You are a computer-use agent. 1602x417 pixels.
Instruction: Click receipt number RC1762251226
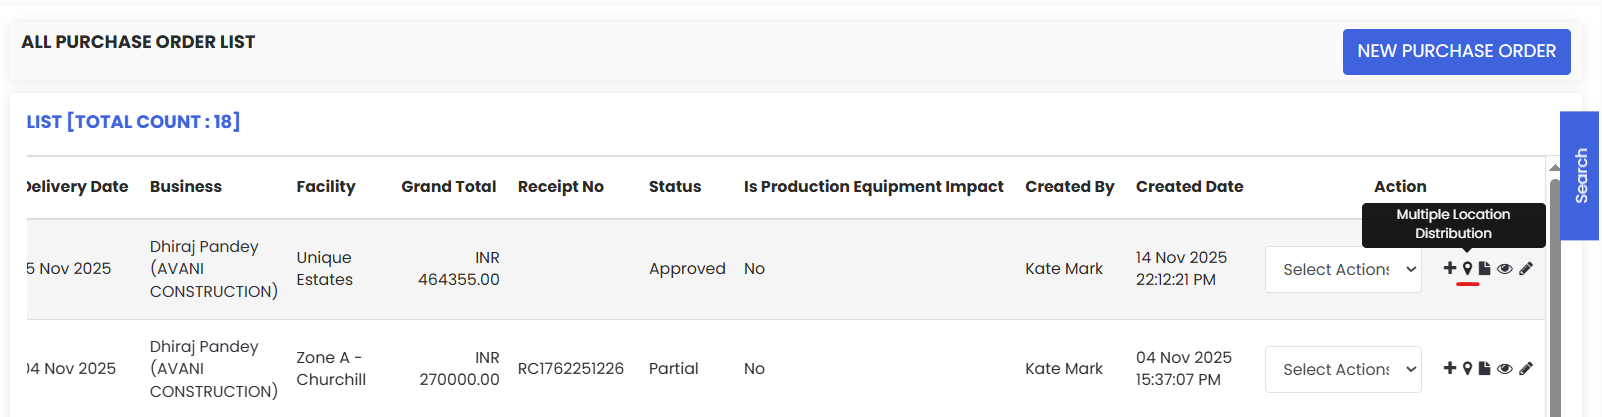click(570, 368)
